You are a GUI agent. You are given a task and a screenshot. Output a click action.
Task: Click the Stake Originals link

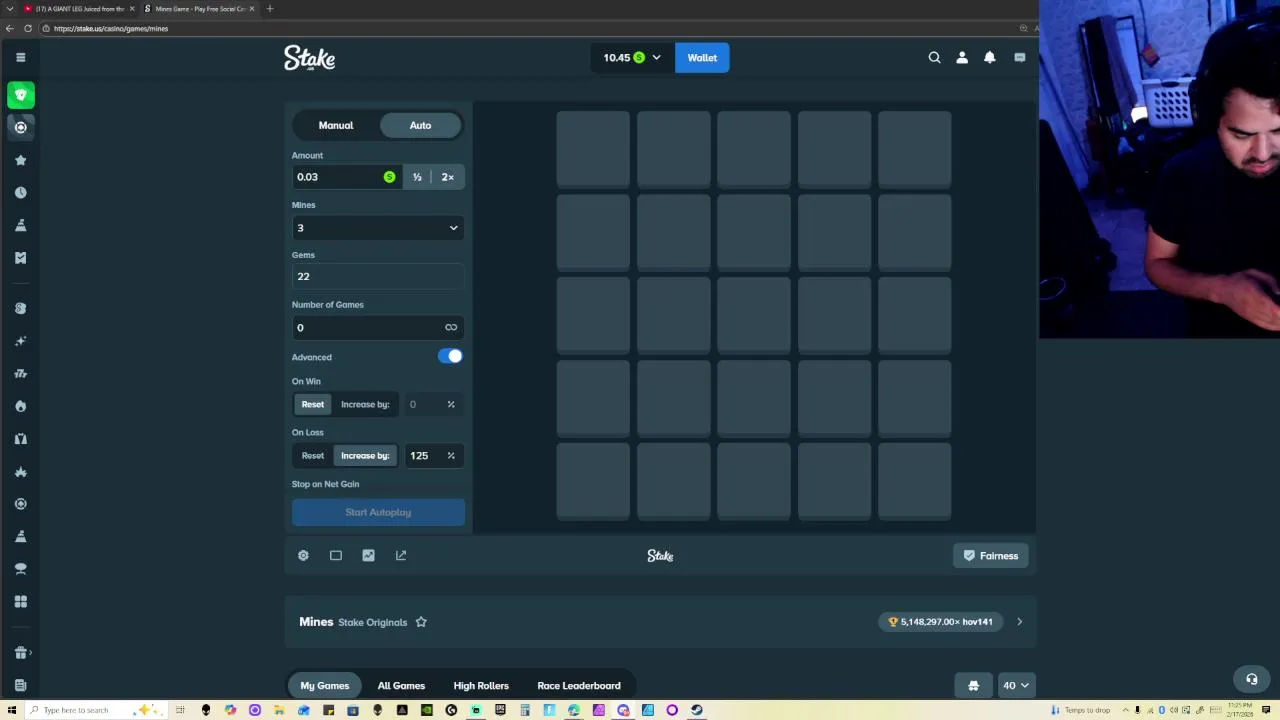[372, 622]
